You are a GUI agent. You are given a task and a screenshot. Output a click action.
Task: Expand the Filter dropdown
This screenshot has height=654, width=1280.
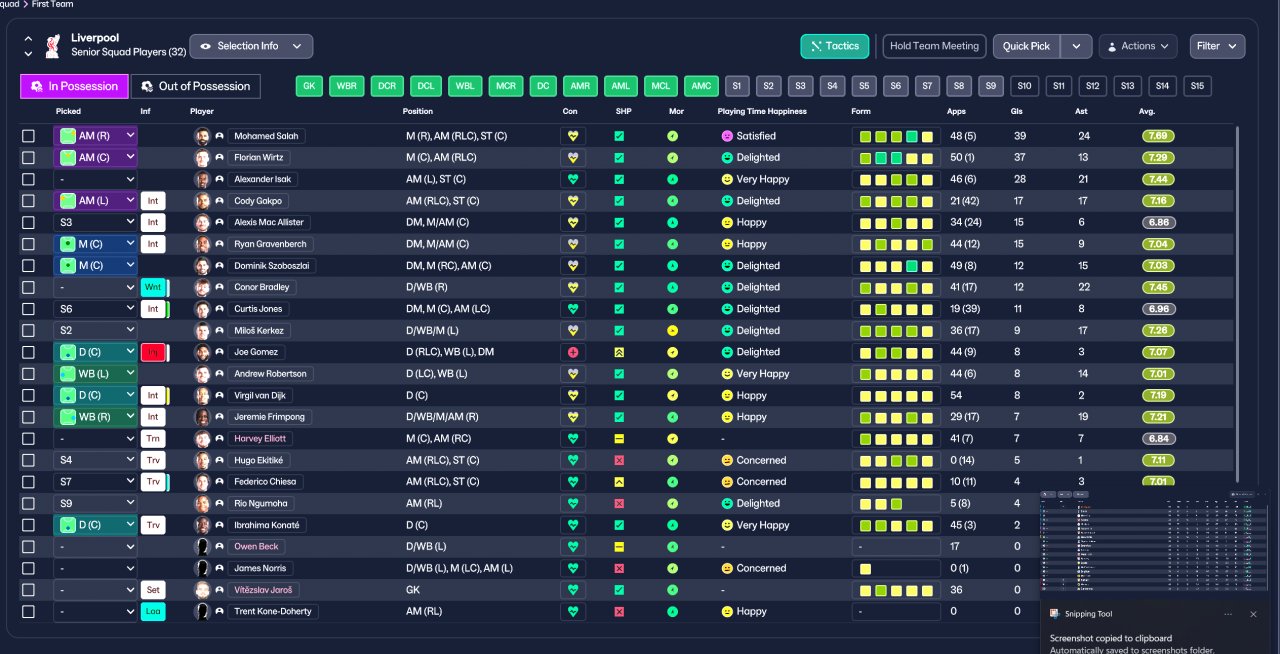coord(1217,46)
